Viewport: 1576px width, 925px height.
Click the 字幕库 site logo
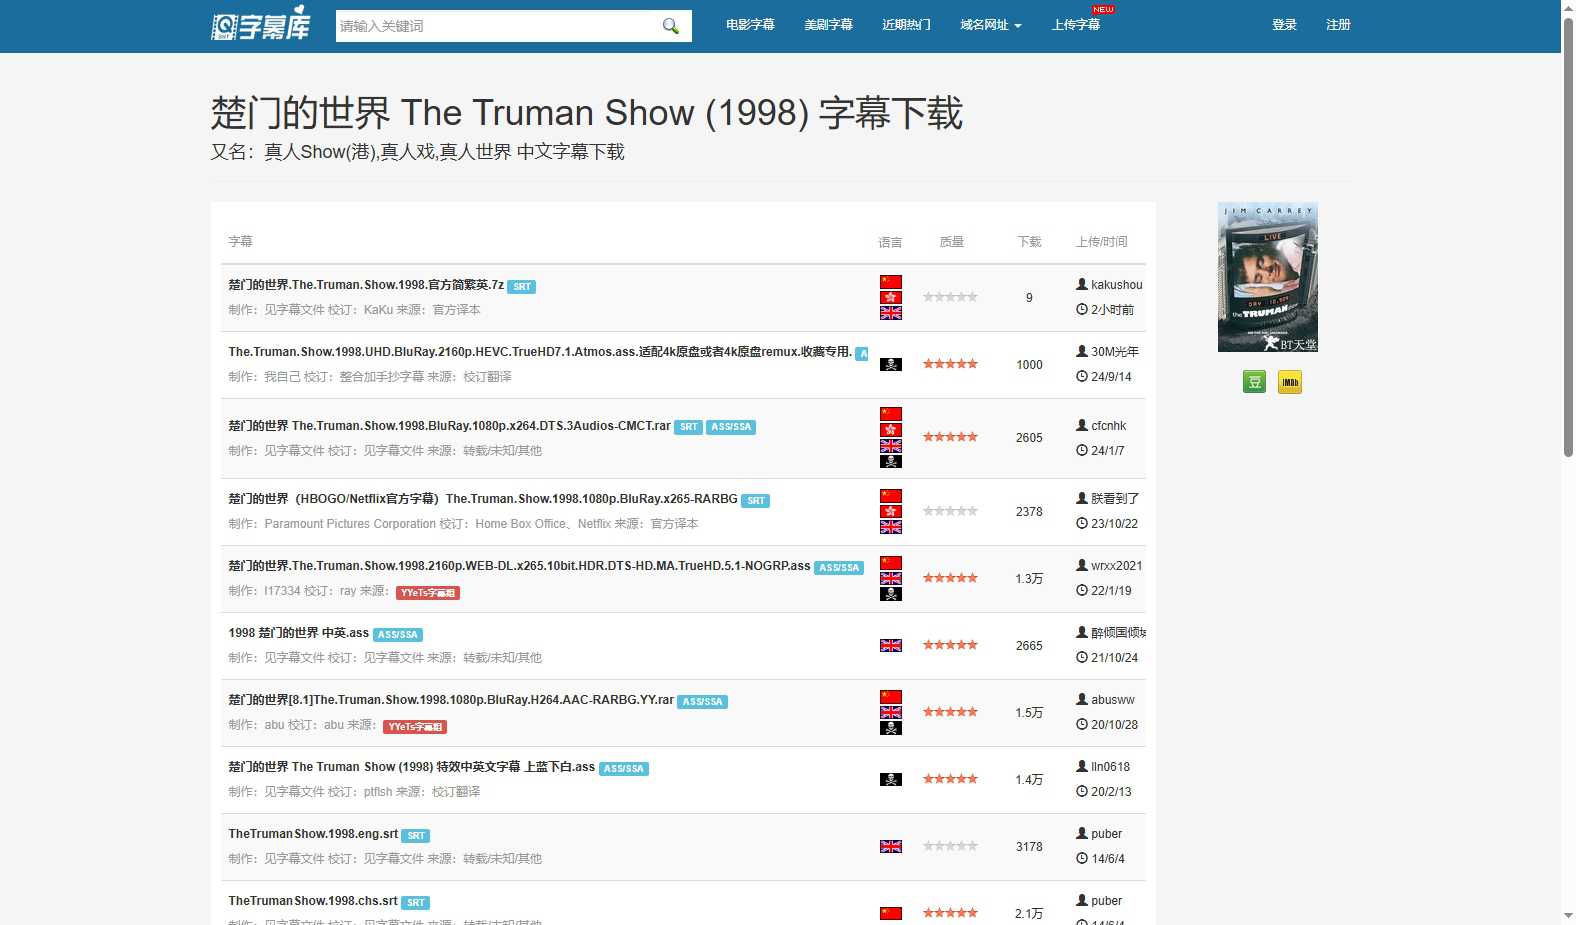pyautogui.click(x=261, y=25)
